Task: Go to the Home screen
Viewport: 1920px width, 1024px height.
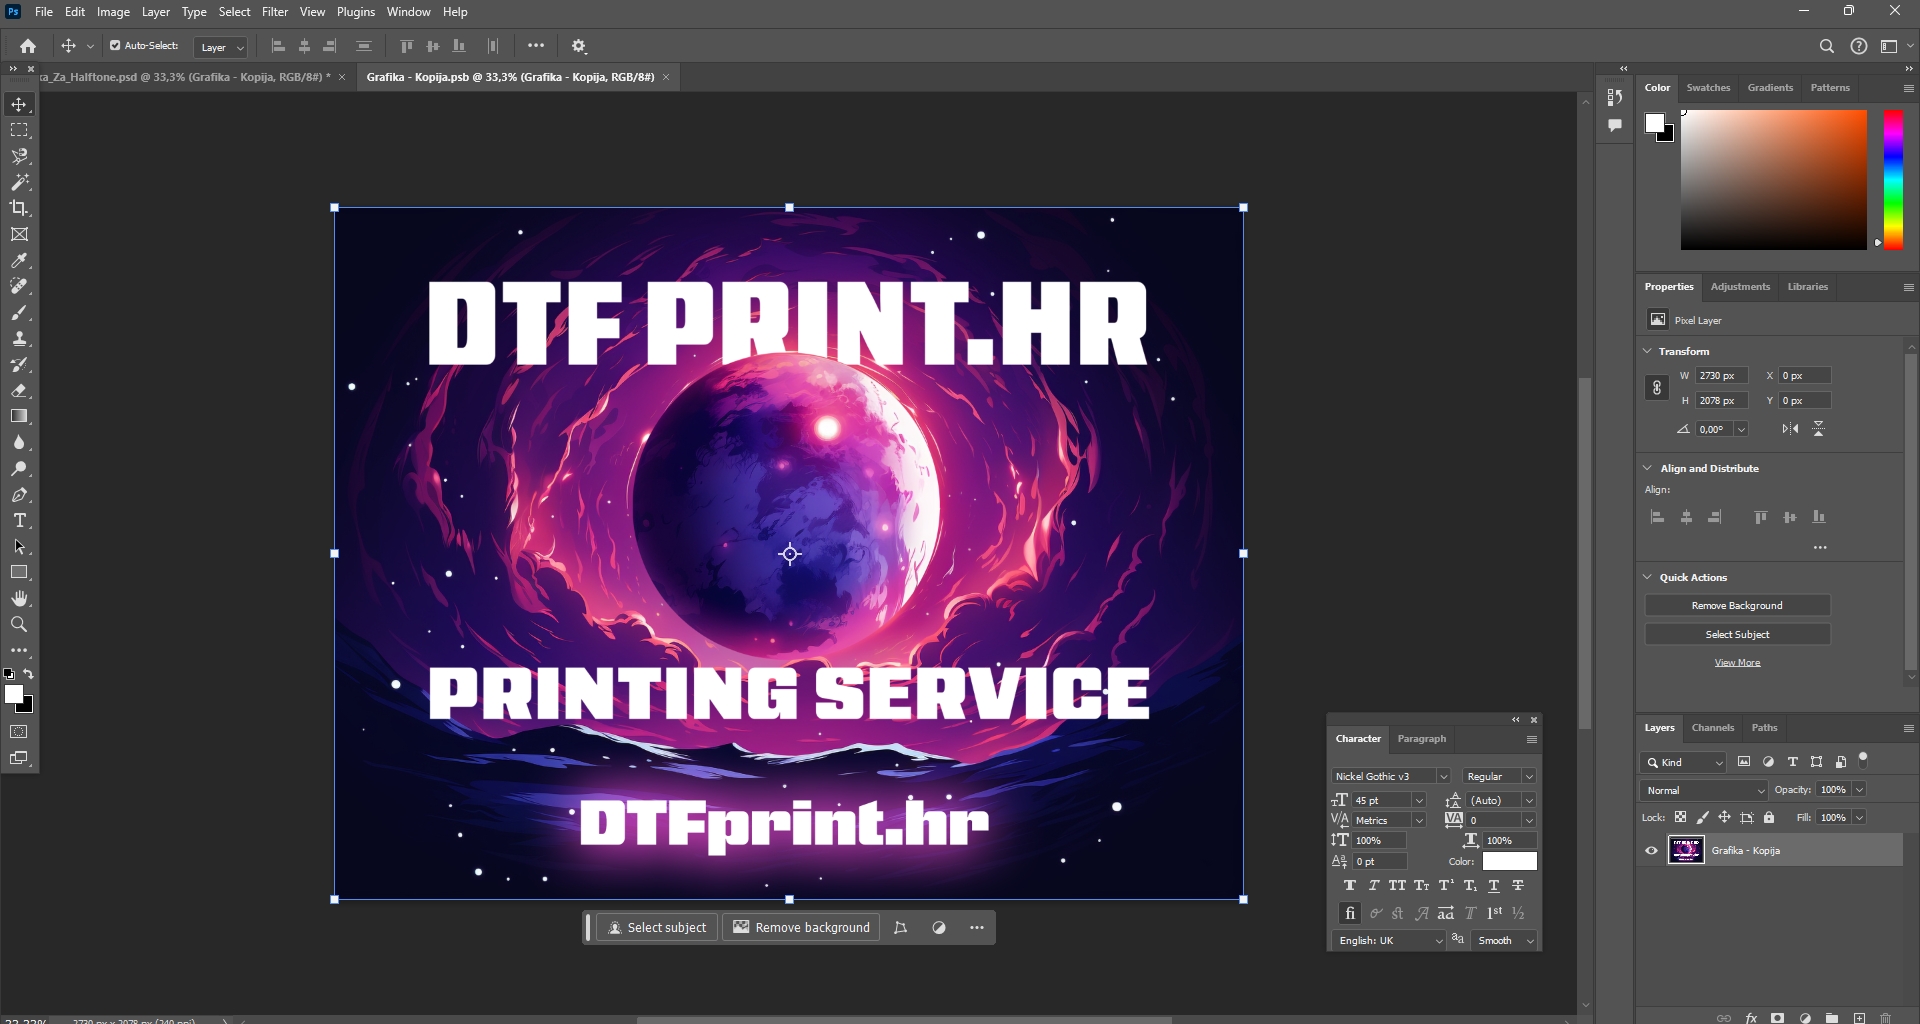Action: coord(28,46)
